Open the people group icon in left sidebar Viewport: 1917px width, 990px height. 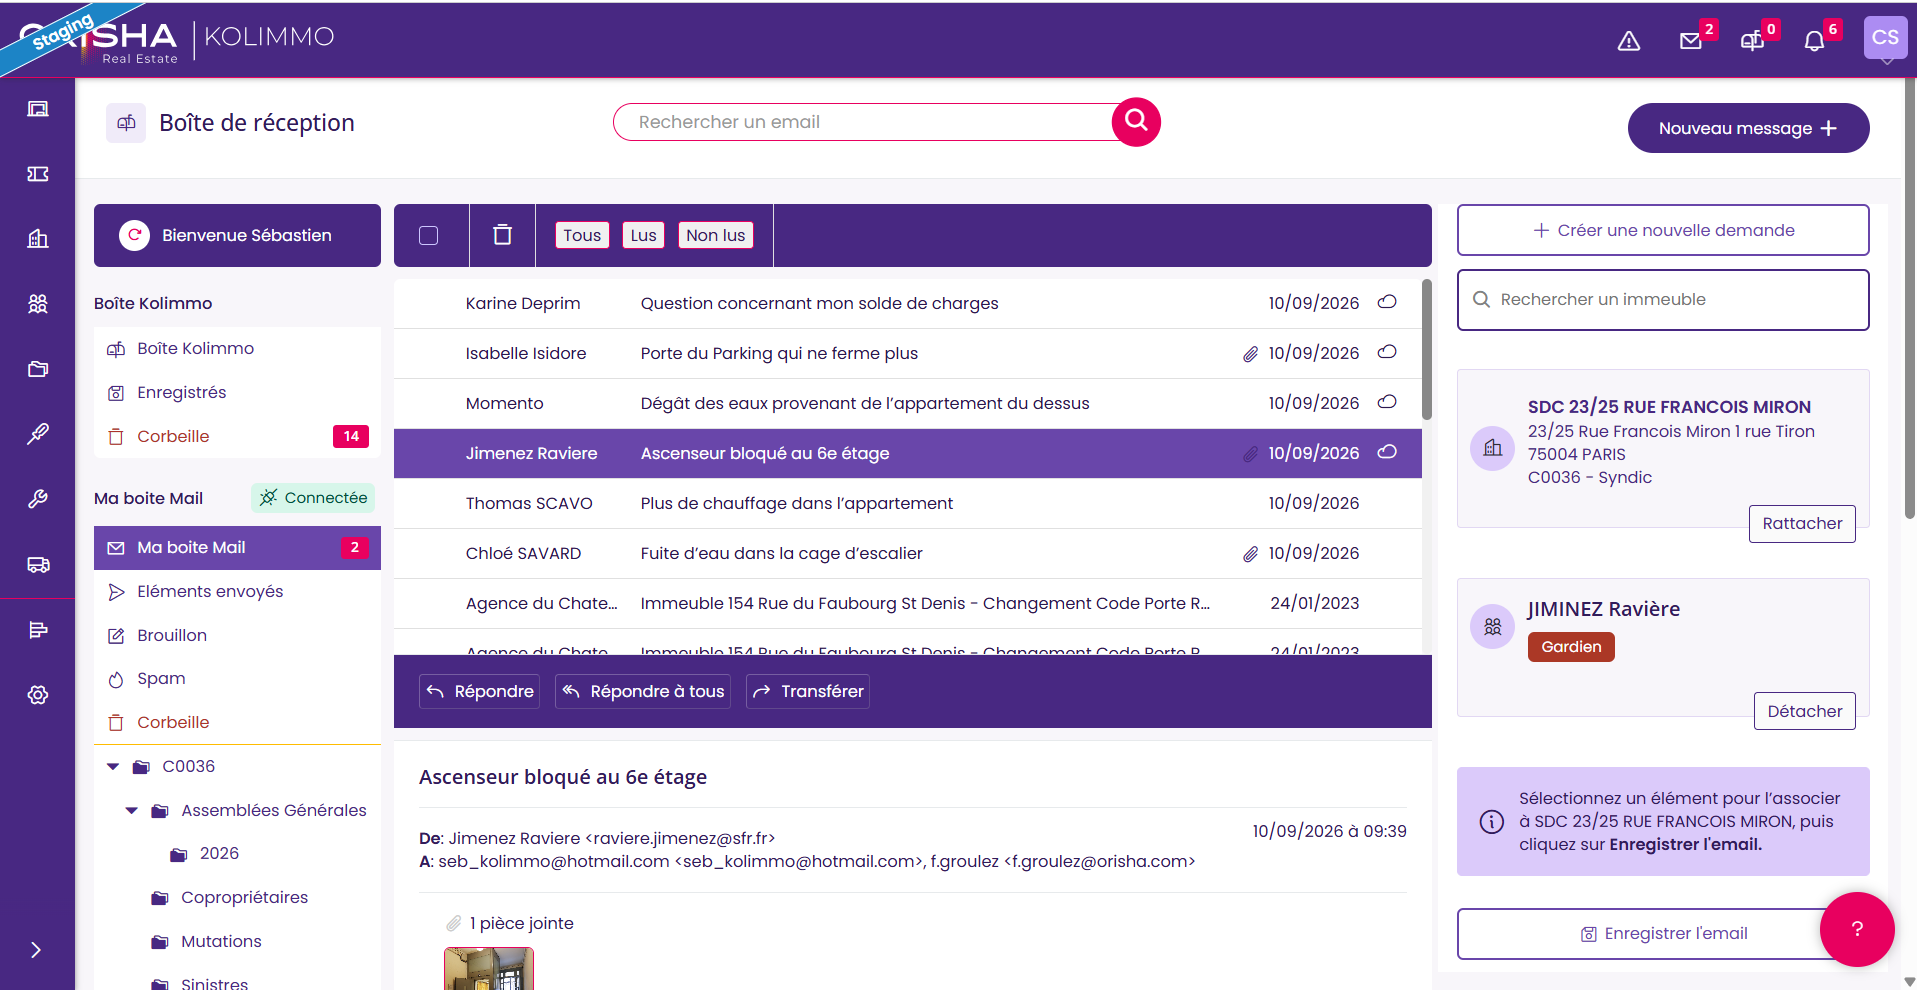pyautogui.click(x=38, y=303)
